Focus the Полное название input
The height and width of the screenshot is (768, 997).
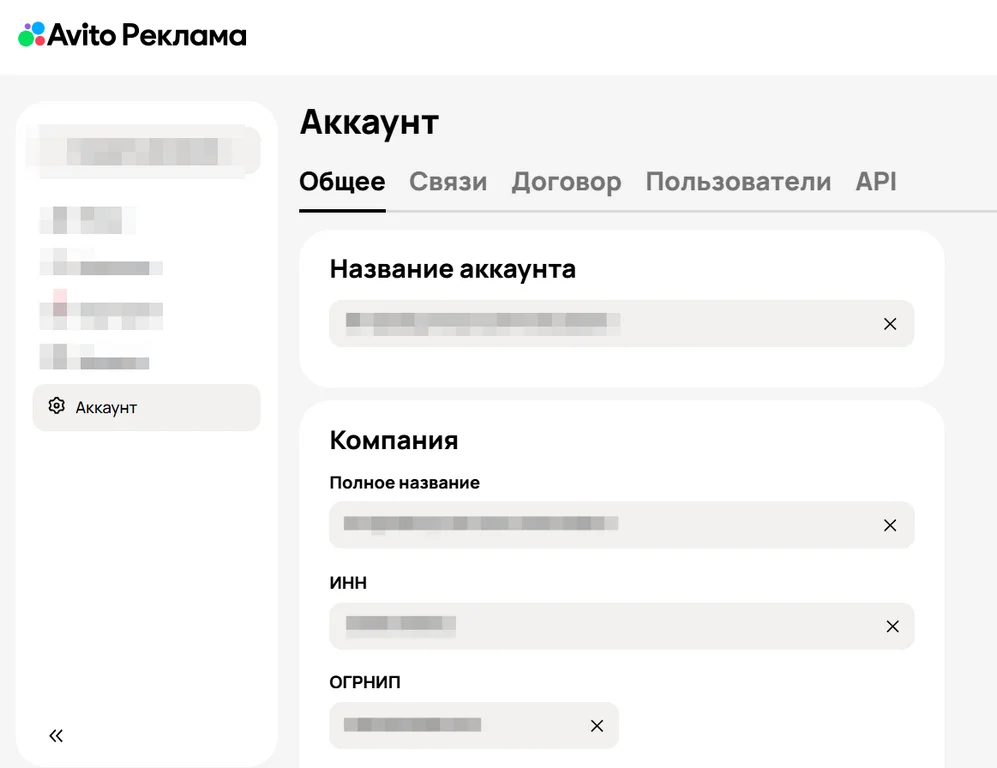(621, 525)
